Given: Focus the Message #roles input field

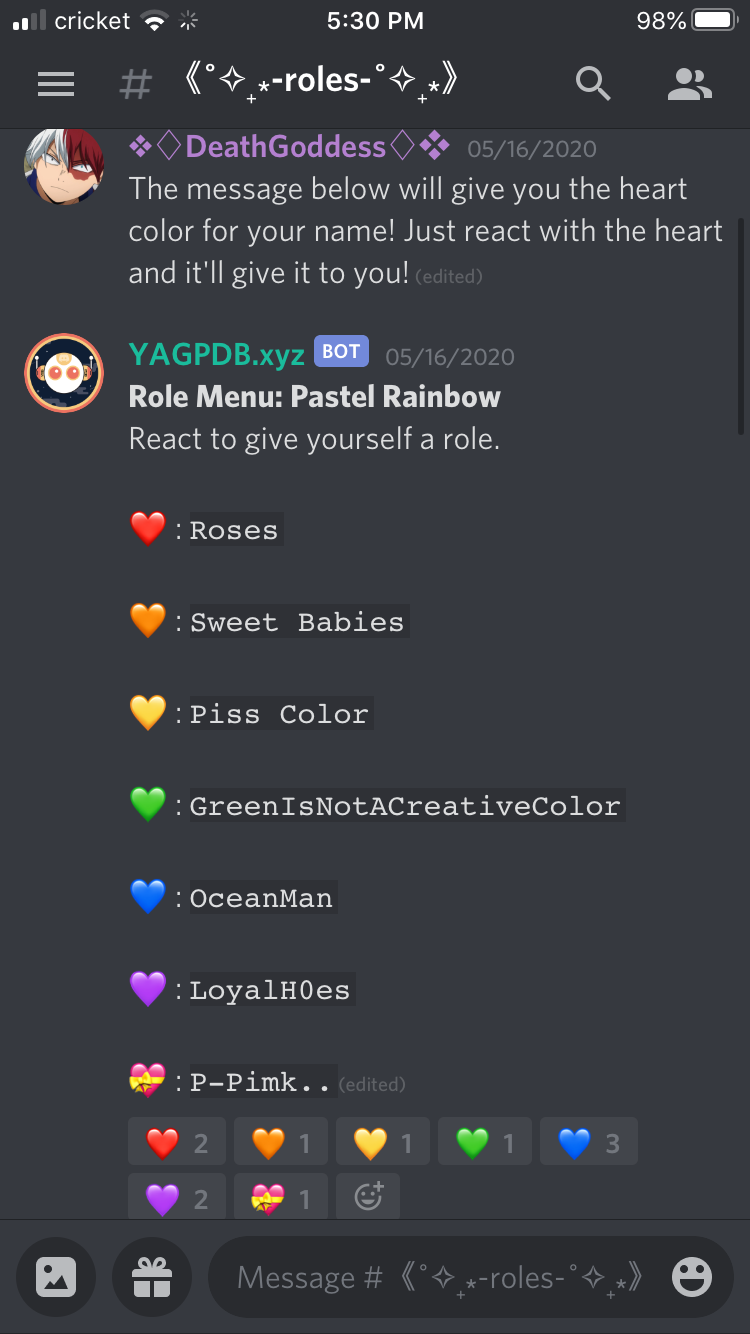Looking at the screenshot, I should (440, 1277).
